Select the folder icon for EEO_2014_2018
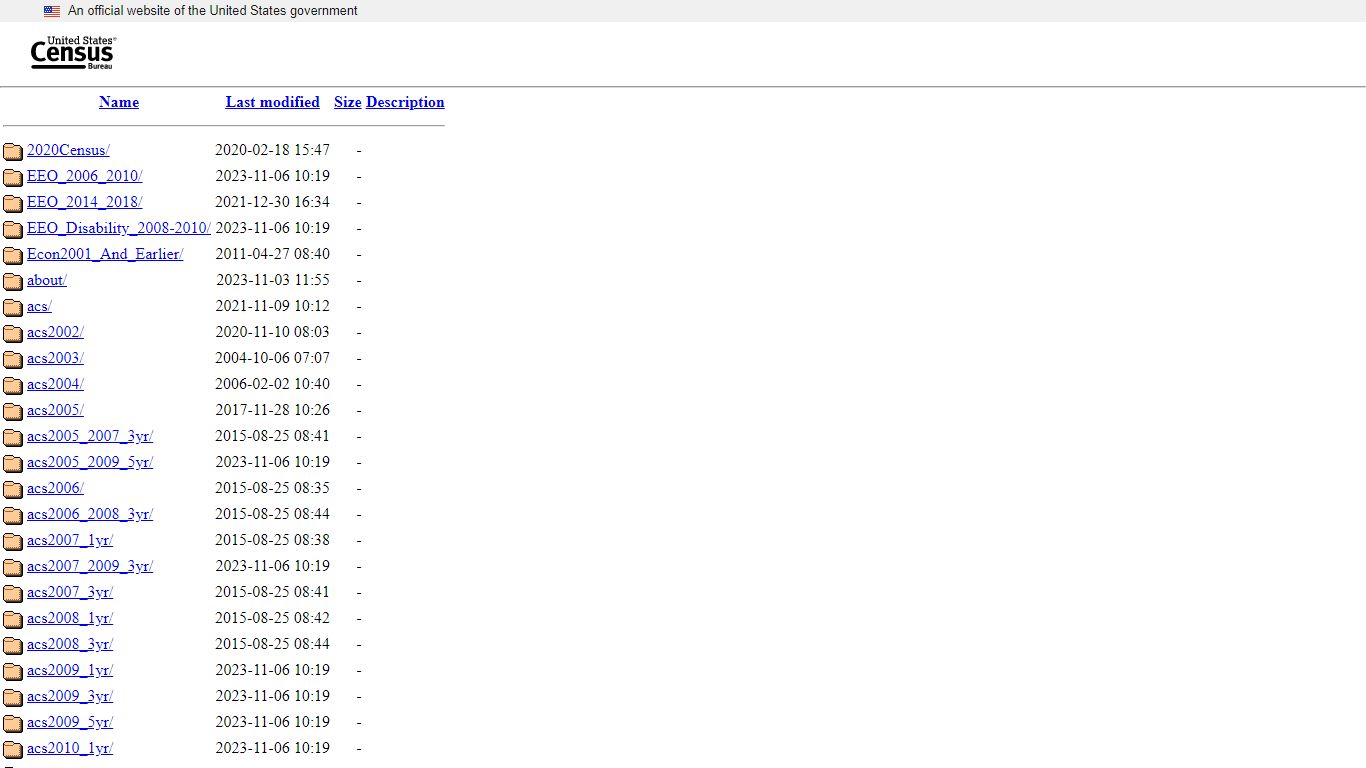Screen dimensions: 1366x768 13,203
